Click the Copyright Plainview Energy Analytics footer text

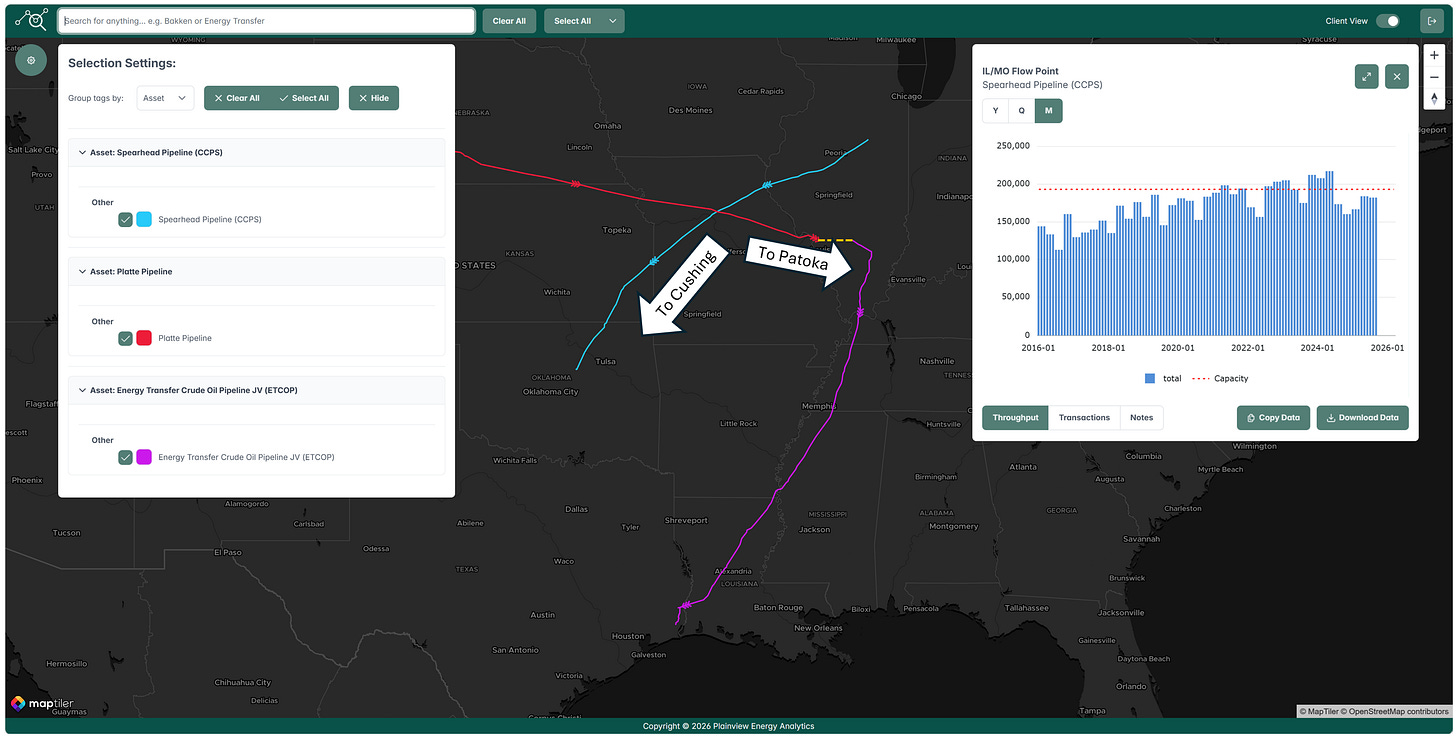tap(728, 726)
